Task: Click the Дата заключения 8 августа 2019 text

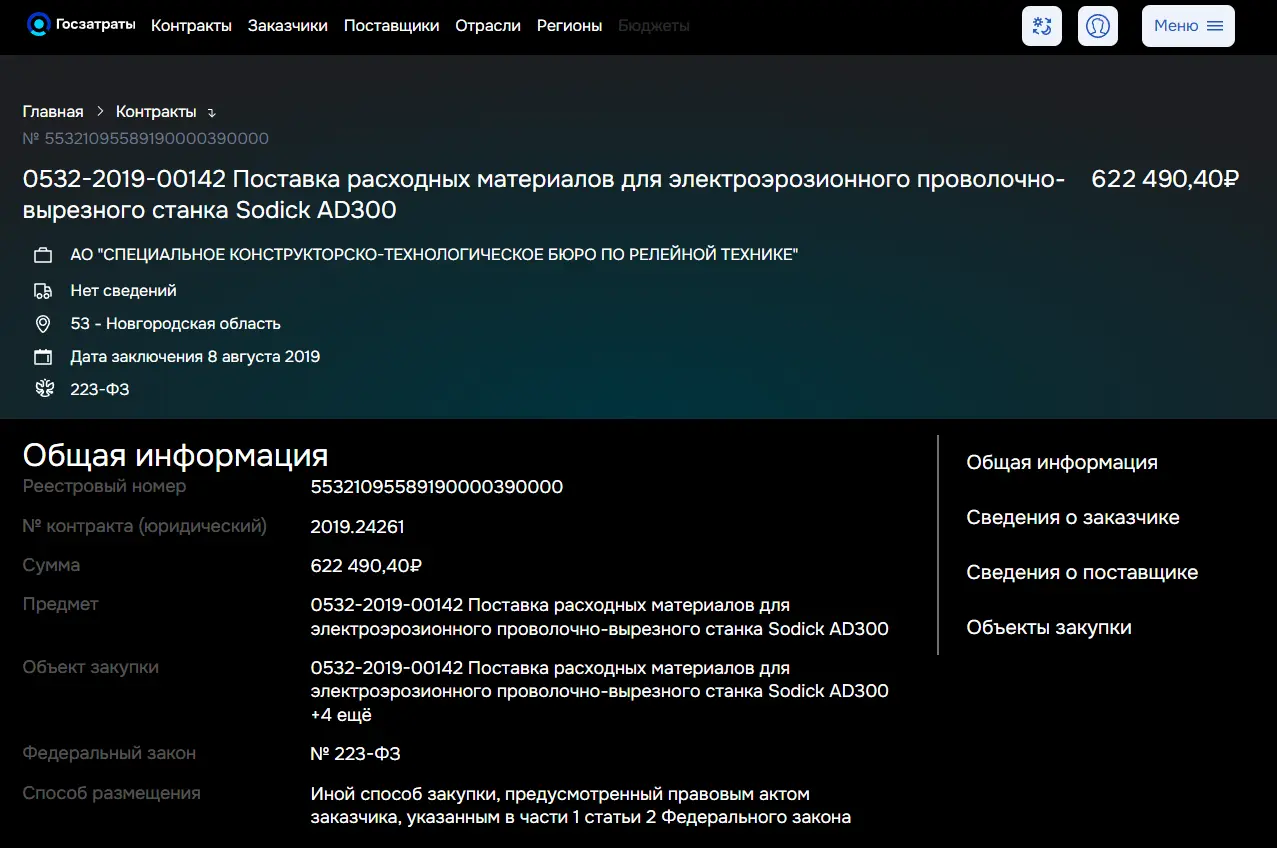Action: tap(195, 357)
